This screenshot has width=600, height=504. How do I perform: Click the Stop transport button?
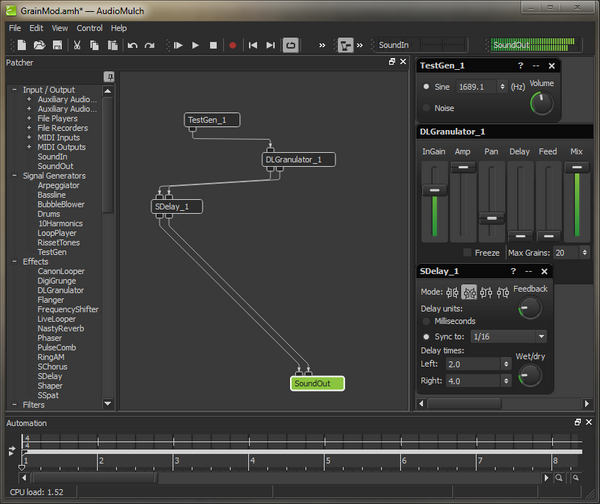[x=213, y=45]
